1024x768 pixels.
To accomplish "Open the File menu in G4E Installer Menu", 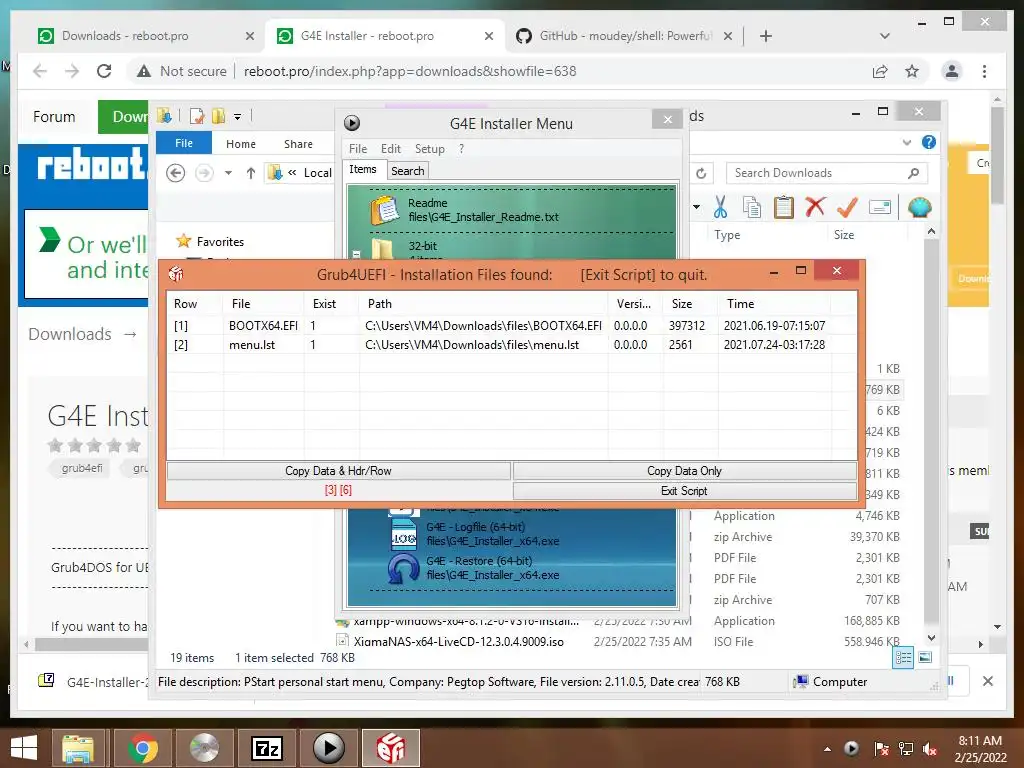I will 358,149.
